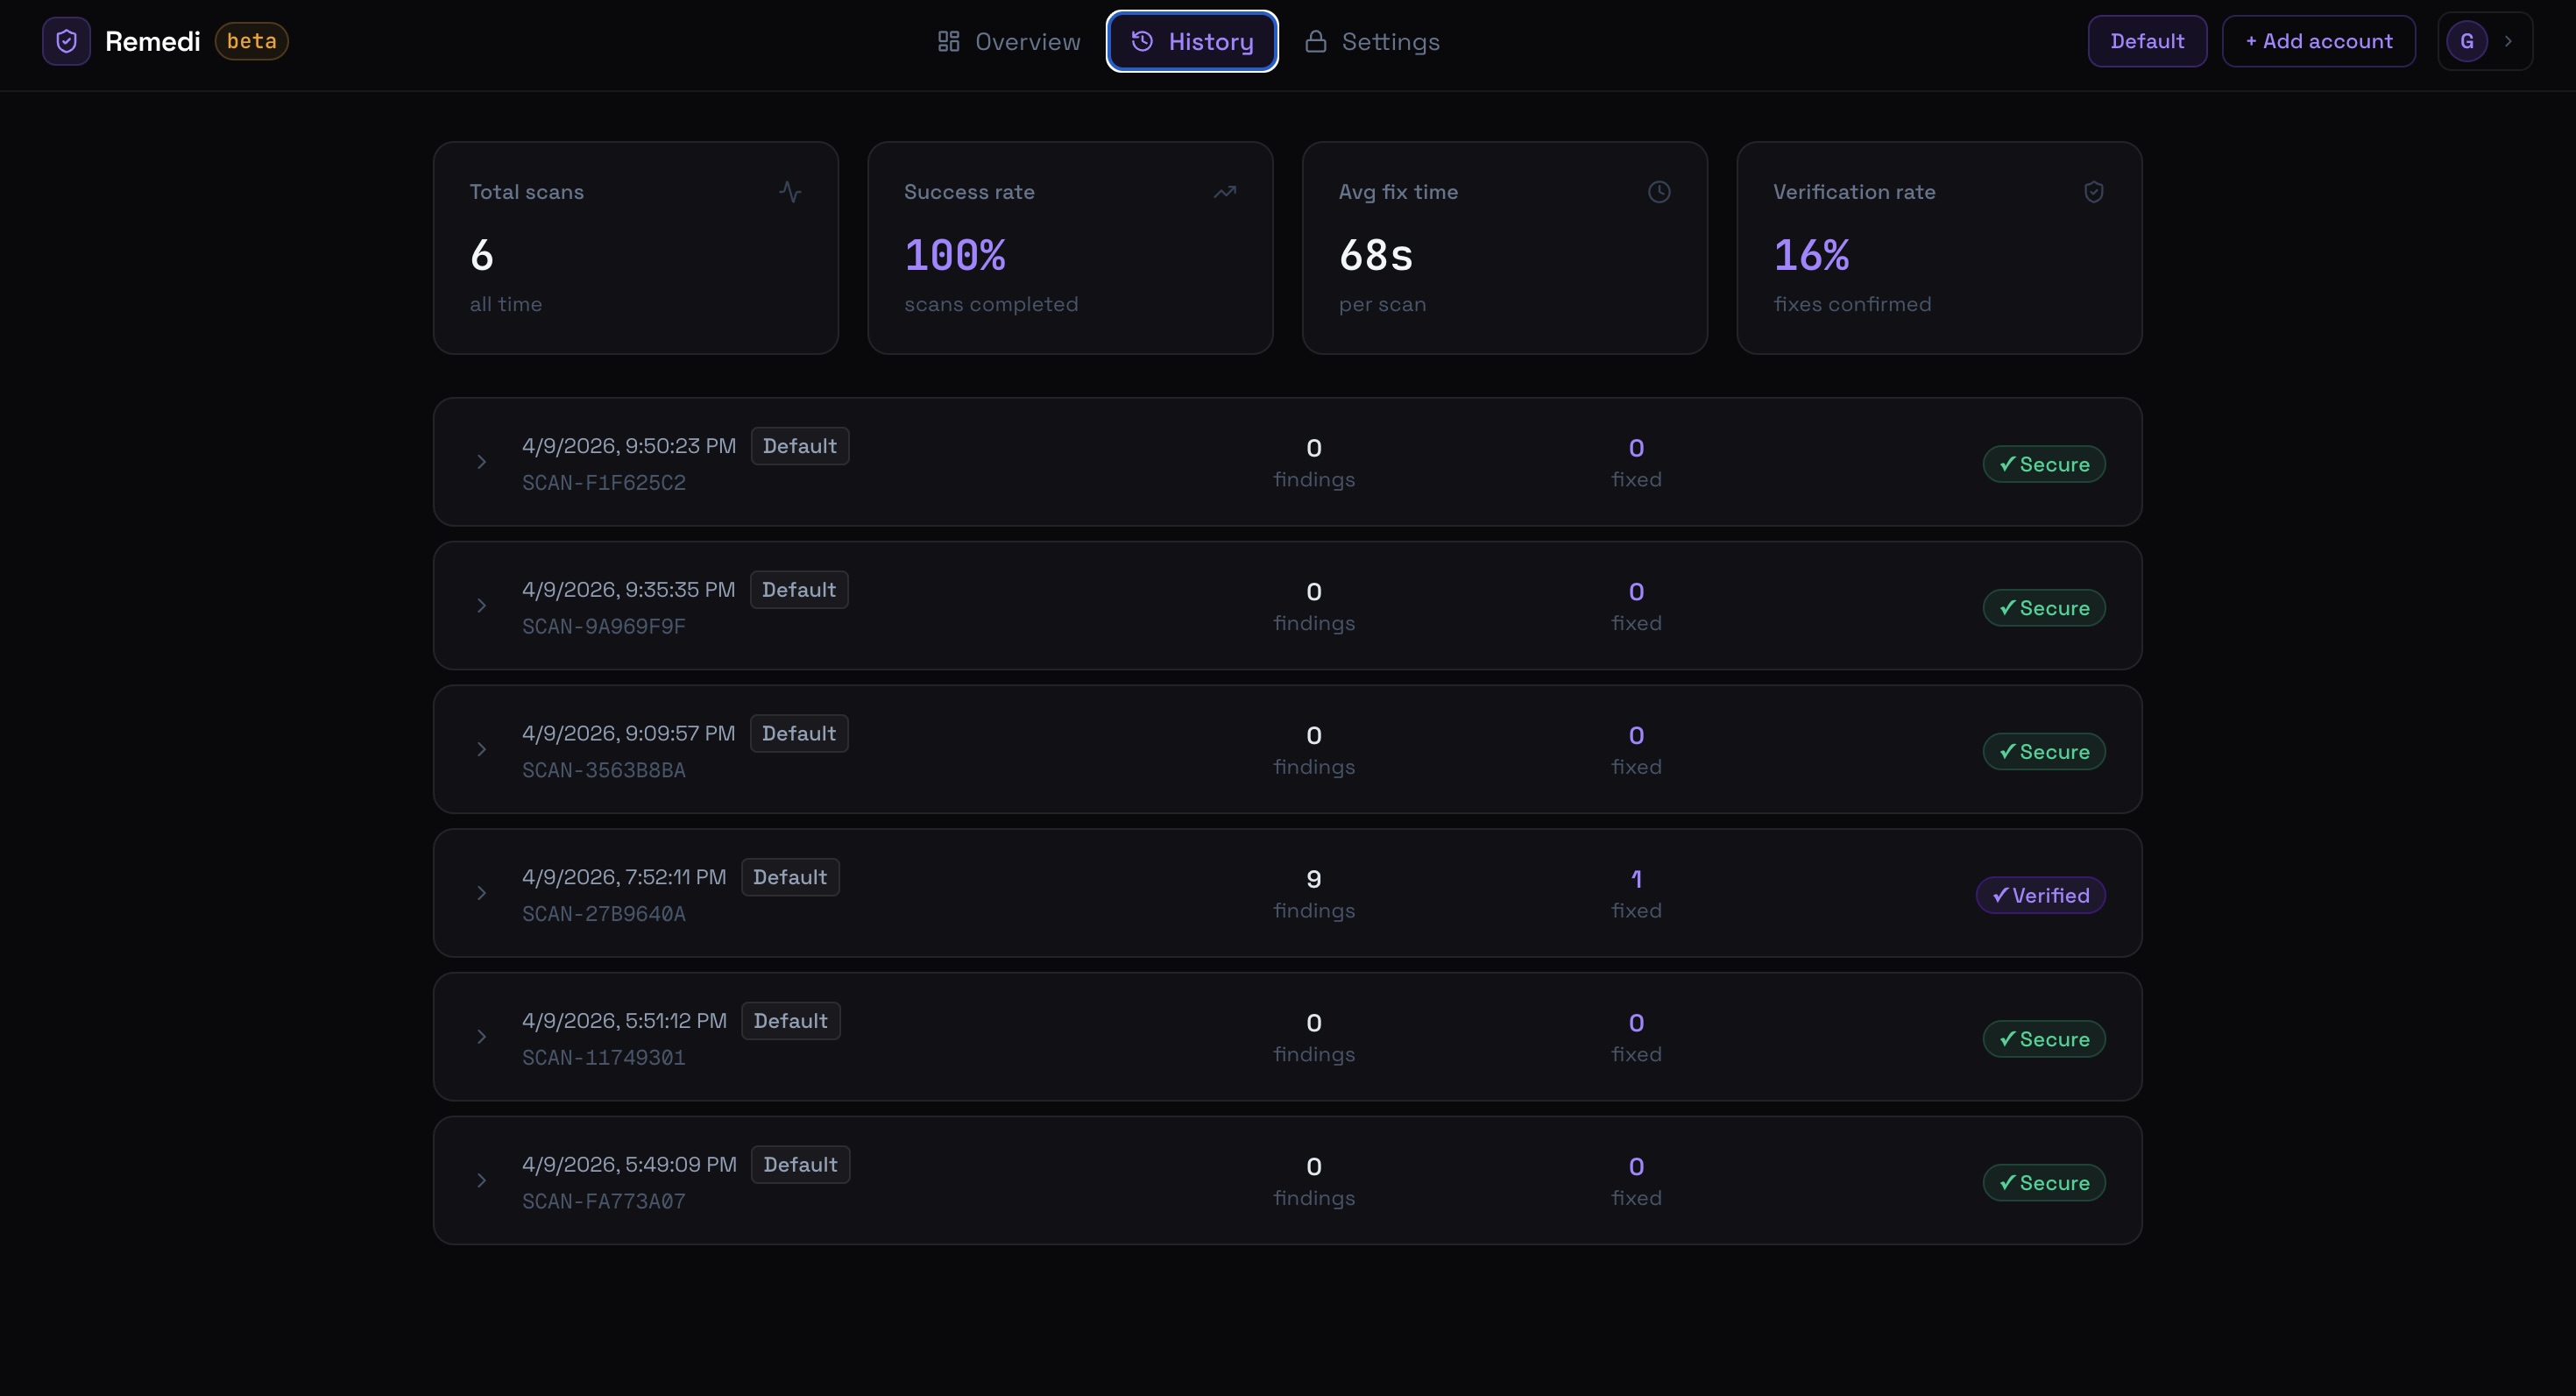Expand the SCAN-27B9640A row chevron
Viewport: 2576px width, 1396px height.
pyautogui.click(x=481, y=893)
